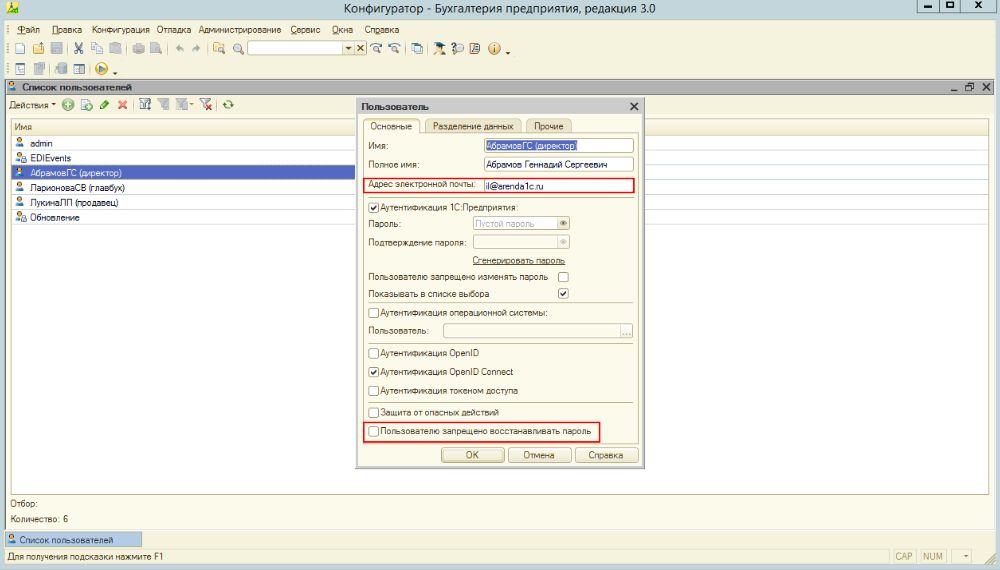The width and height of the screenshot is (1000, 570).
Task: Close the Пользователь dialog
Action: 634,106
